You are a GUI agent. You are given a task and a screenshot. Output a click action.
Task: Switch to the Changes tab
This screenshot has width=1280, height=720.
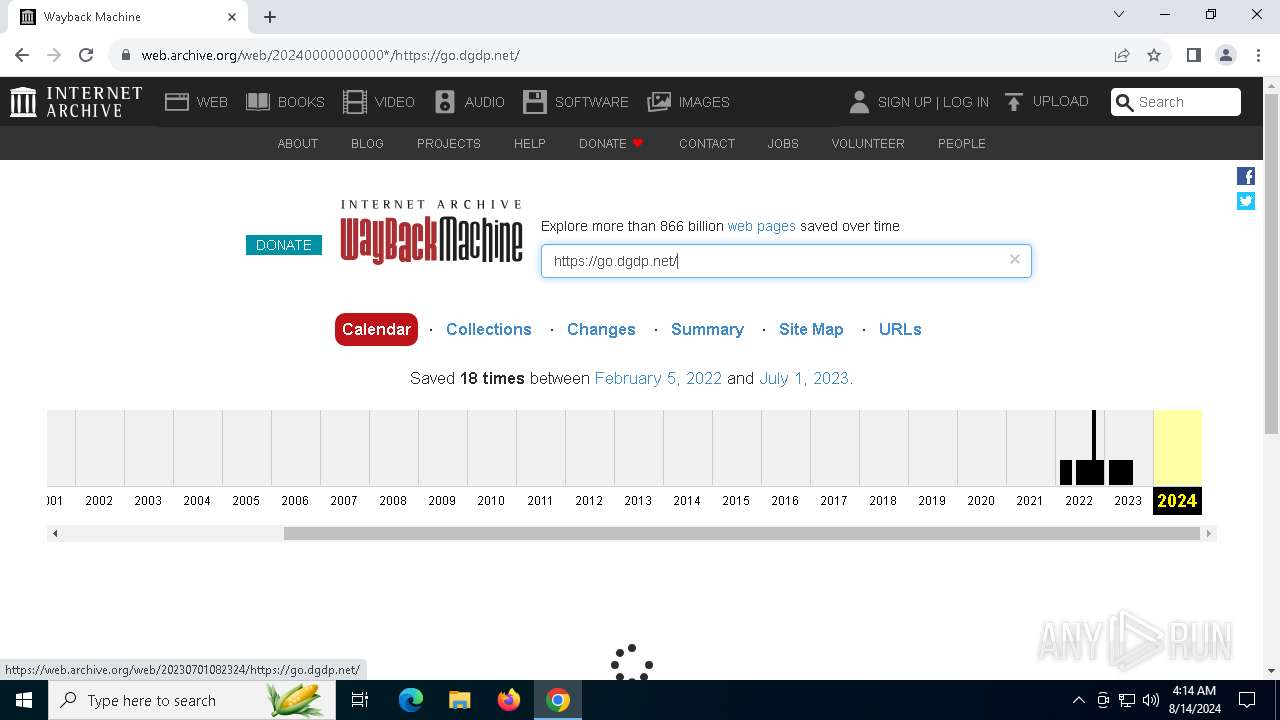pyautogui.click(x=601, y=329)
